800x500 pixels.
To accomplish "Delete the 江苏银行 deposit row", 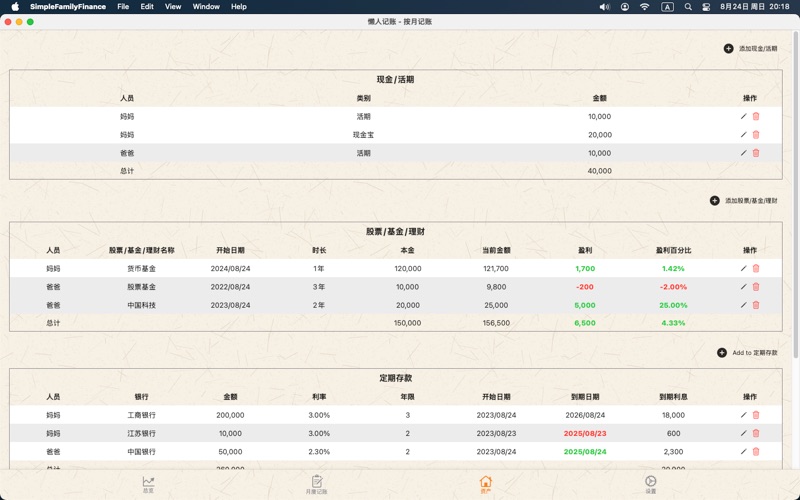I will point(756,433).
